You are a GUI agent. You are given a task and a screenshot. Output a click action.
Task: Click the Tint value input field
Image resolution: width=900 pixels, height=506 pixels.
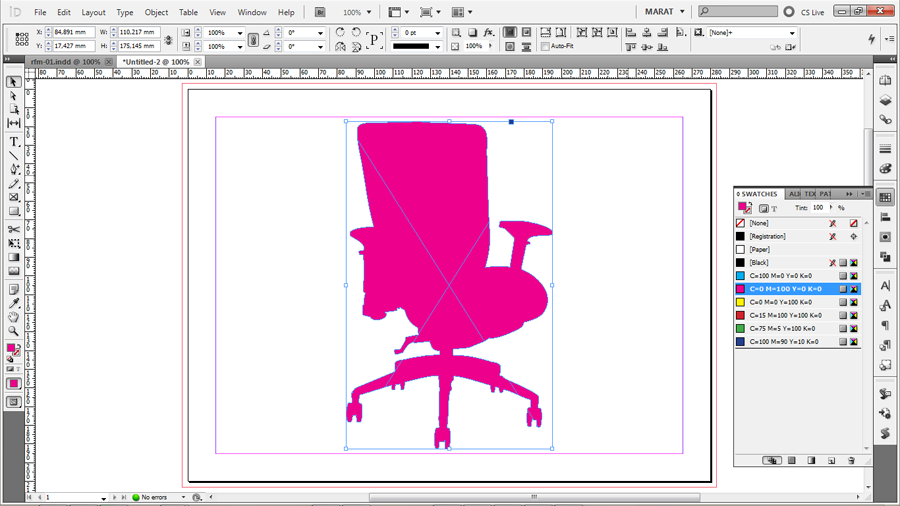[818, 208]
